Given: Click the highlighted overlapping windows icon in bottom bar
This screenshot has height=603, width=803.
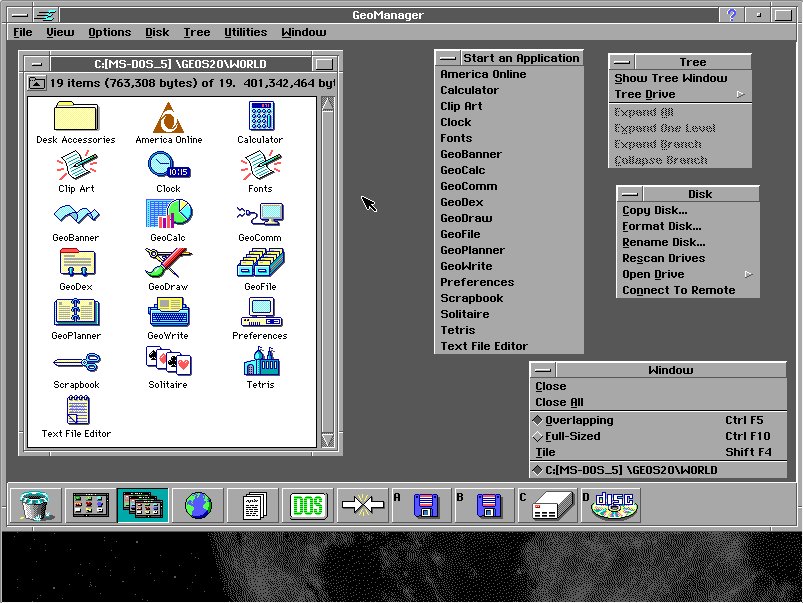Looking at the screenshot, I should tap(143, 505).
